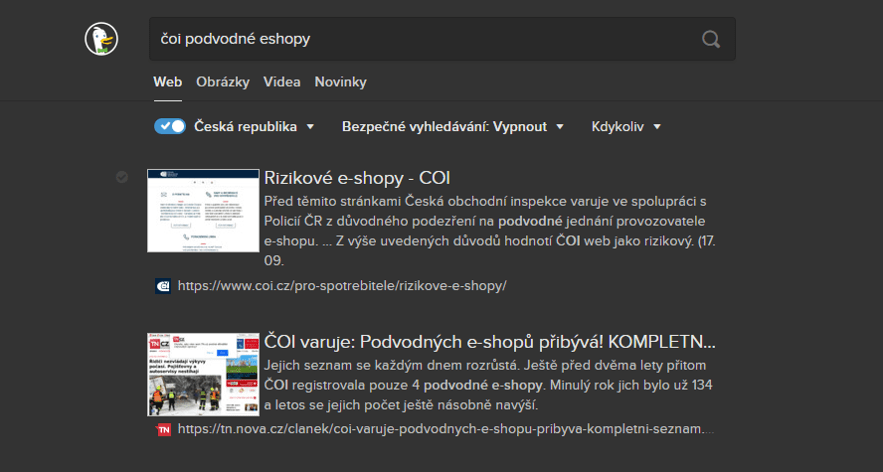Viewport: 883px width, 472px height.
Task: Open ČOI varuje: Podvodných e-shopů přibývá result
Action: (489, 342)
